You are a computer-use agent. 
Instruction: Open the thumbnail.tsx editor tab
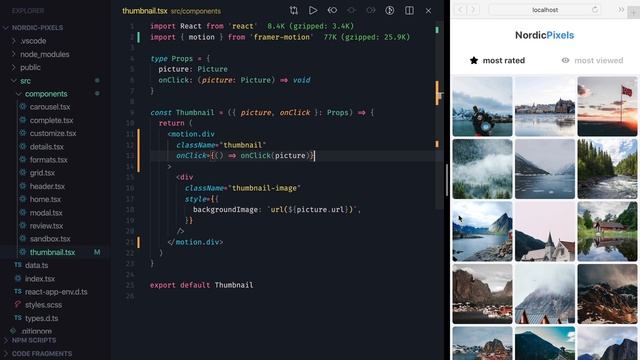171,11
